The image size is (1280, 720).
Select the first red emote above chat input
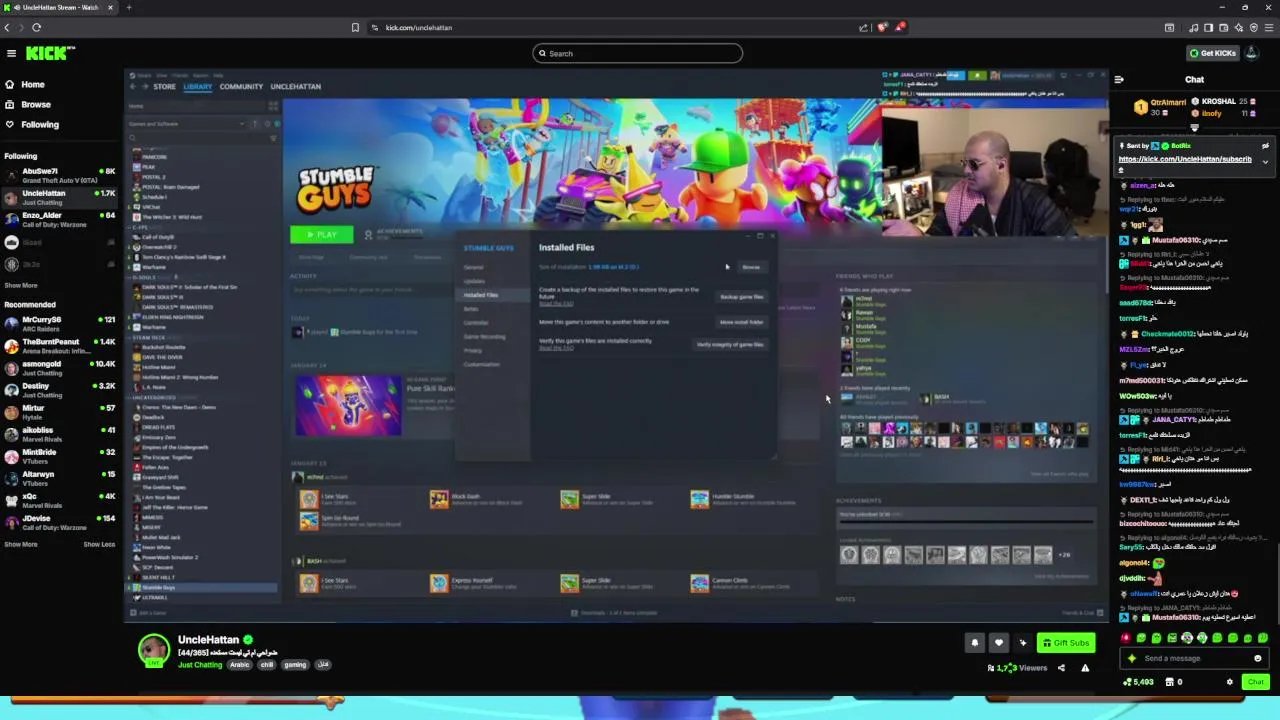click(1127, 638)
